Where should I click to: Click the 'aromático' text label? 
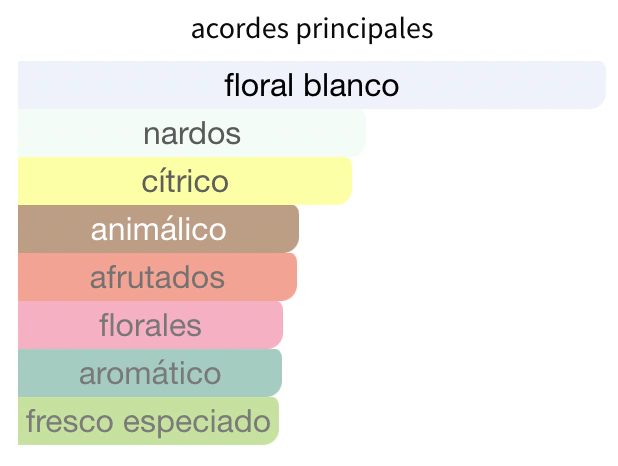click(150, 373)
